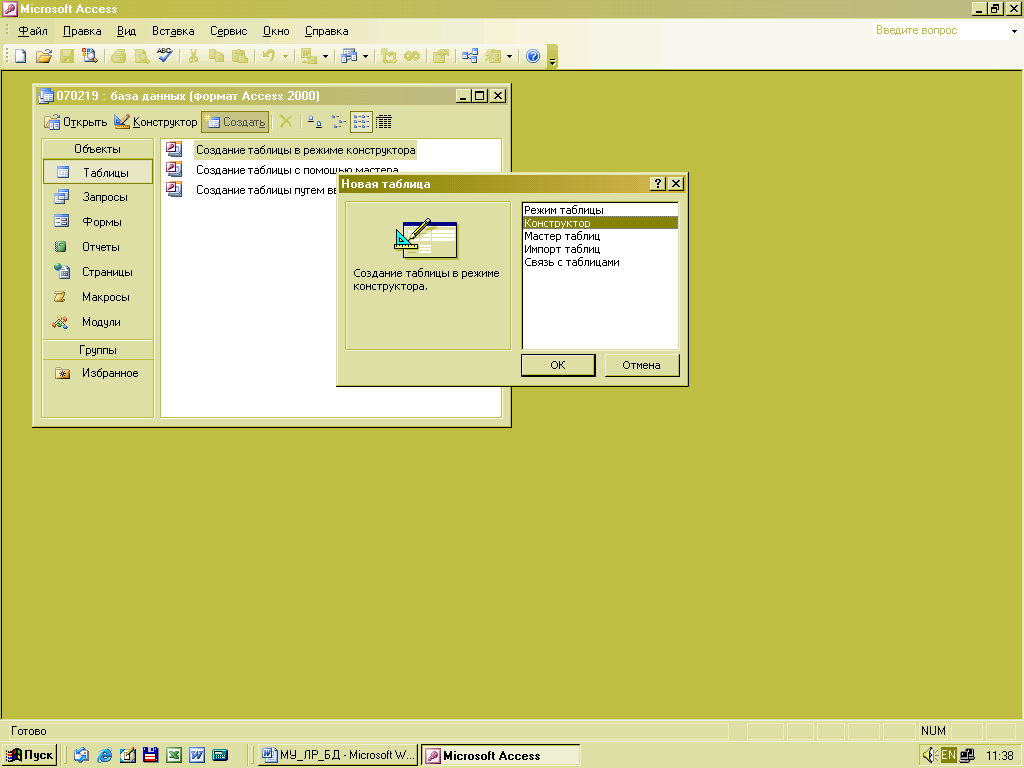
Task: Select the Модули object category
Action: pyautogui.click(x=97, y=322)
